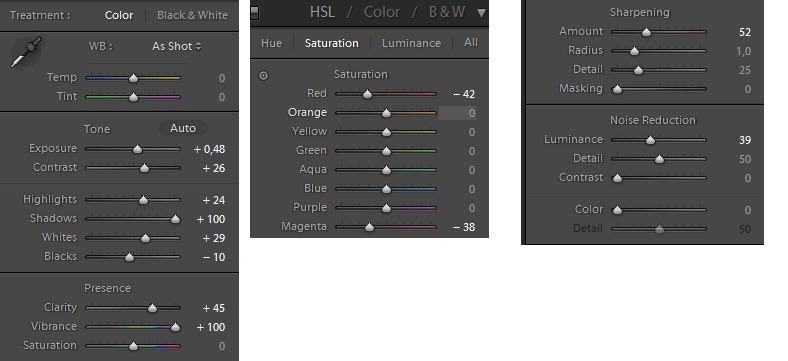Click the Noise Reduction section heading
788x361 pixels.
[652, 120]
